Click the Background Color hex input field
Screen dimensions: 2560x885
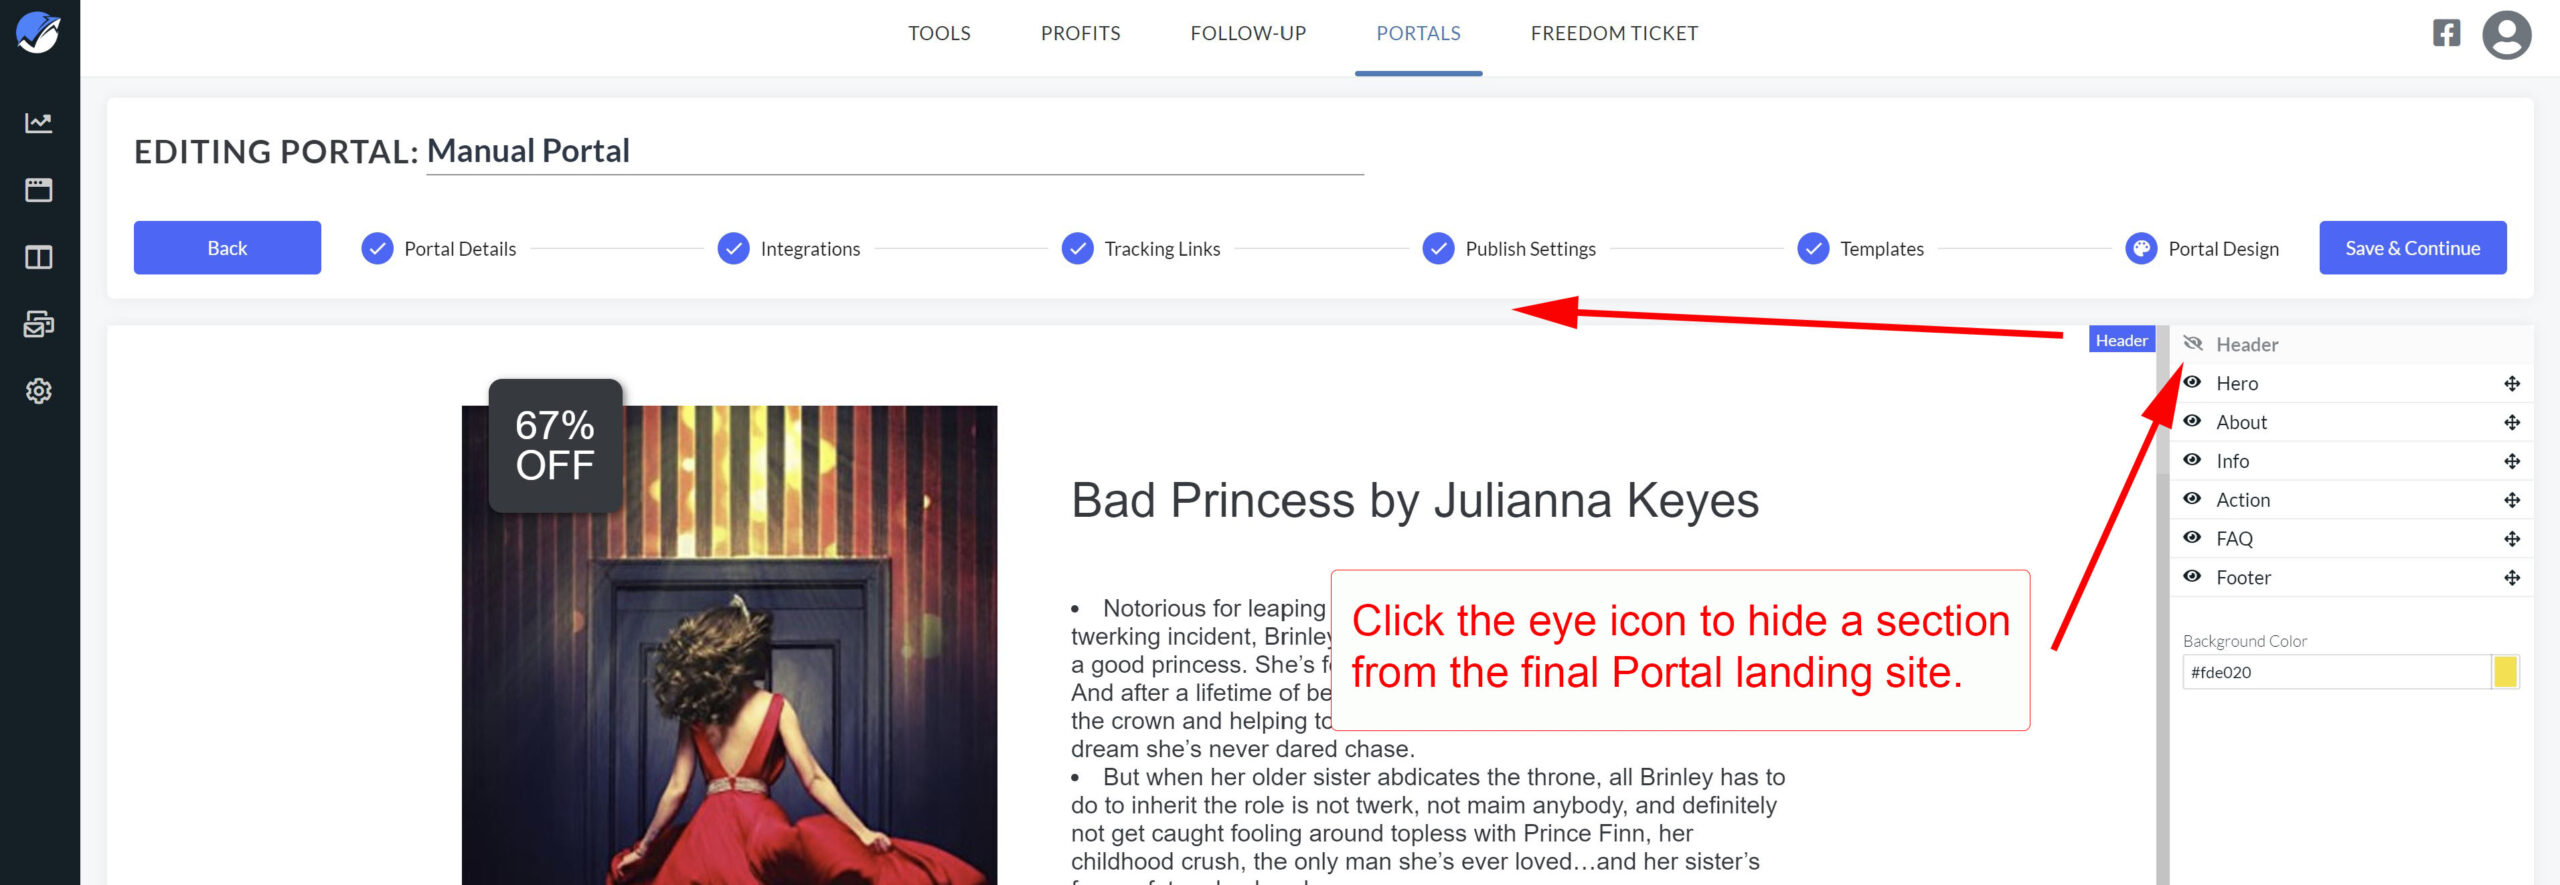pyautogui.click(x=2334, y=672)
